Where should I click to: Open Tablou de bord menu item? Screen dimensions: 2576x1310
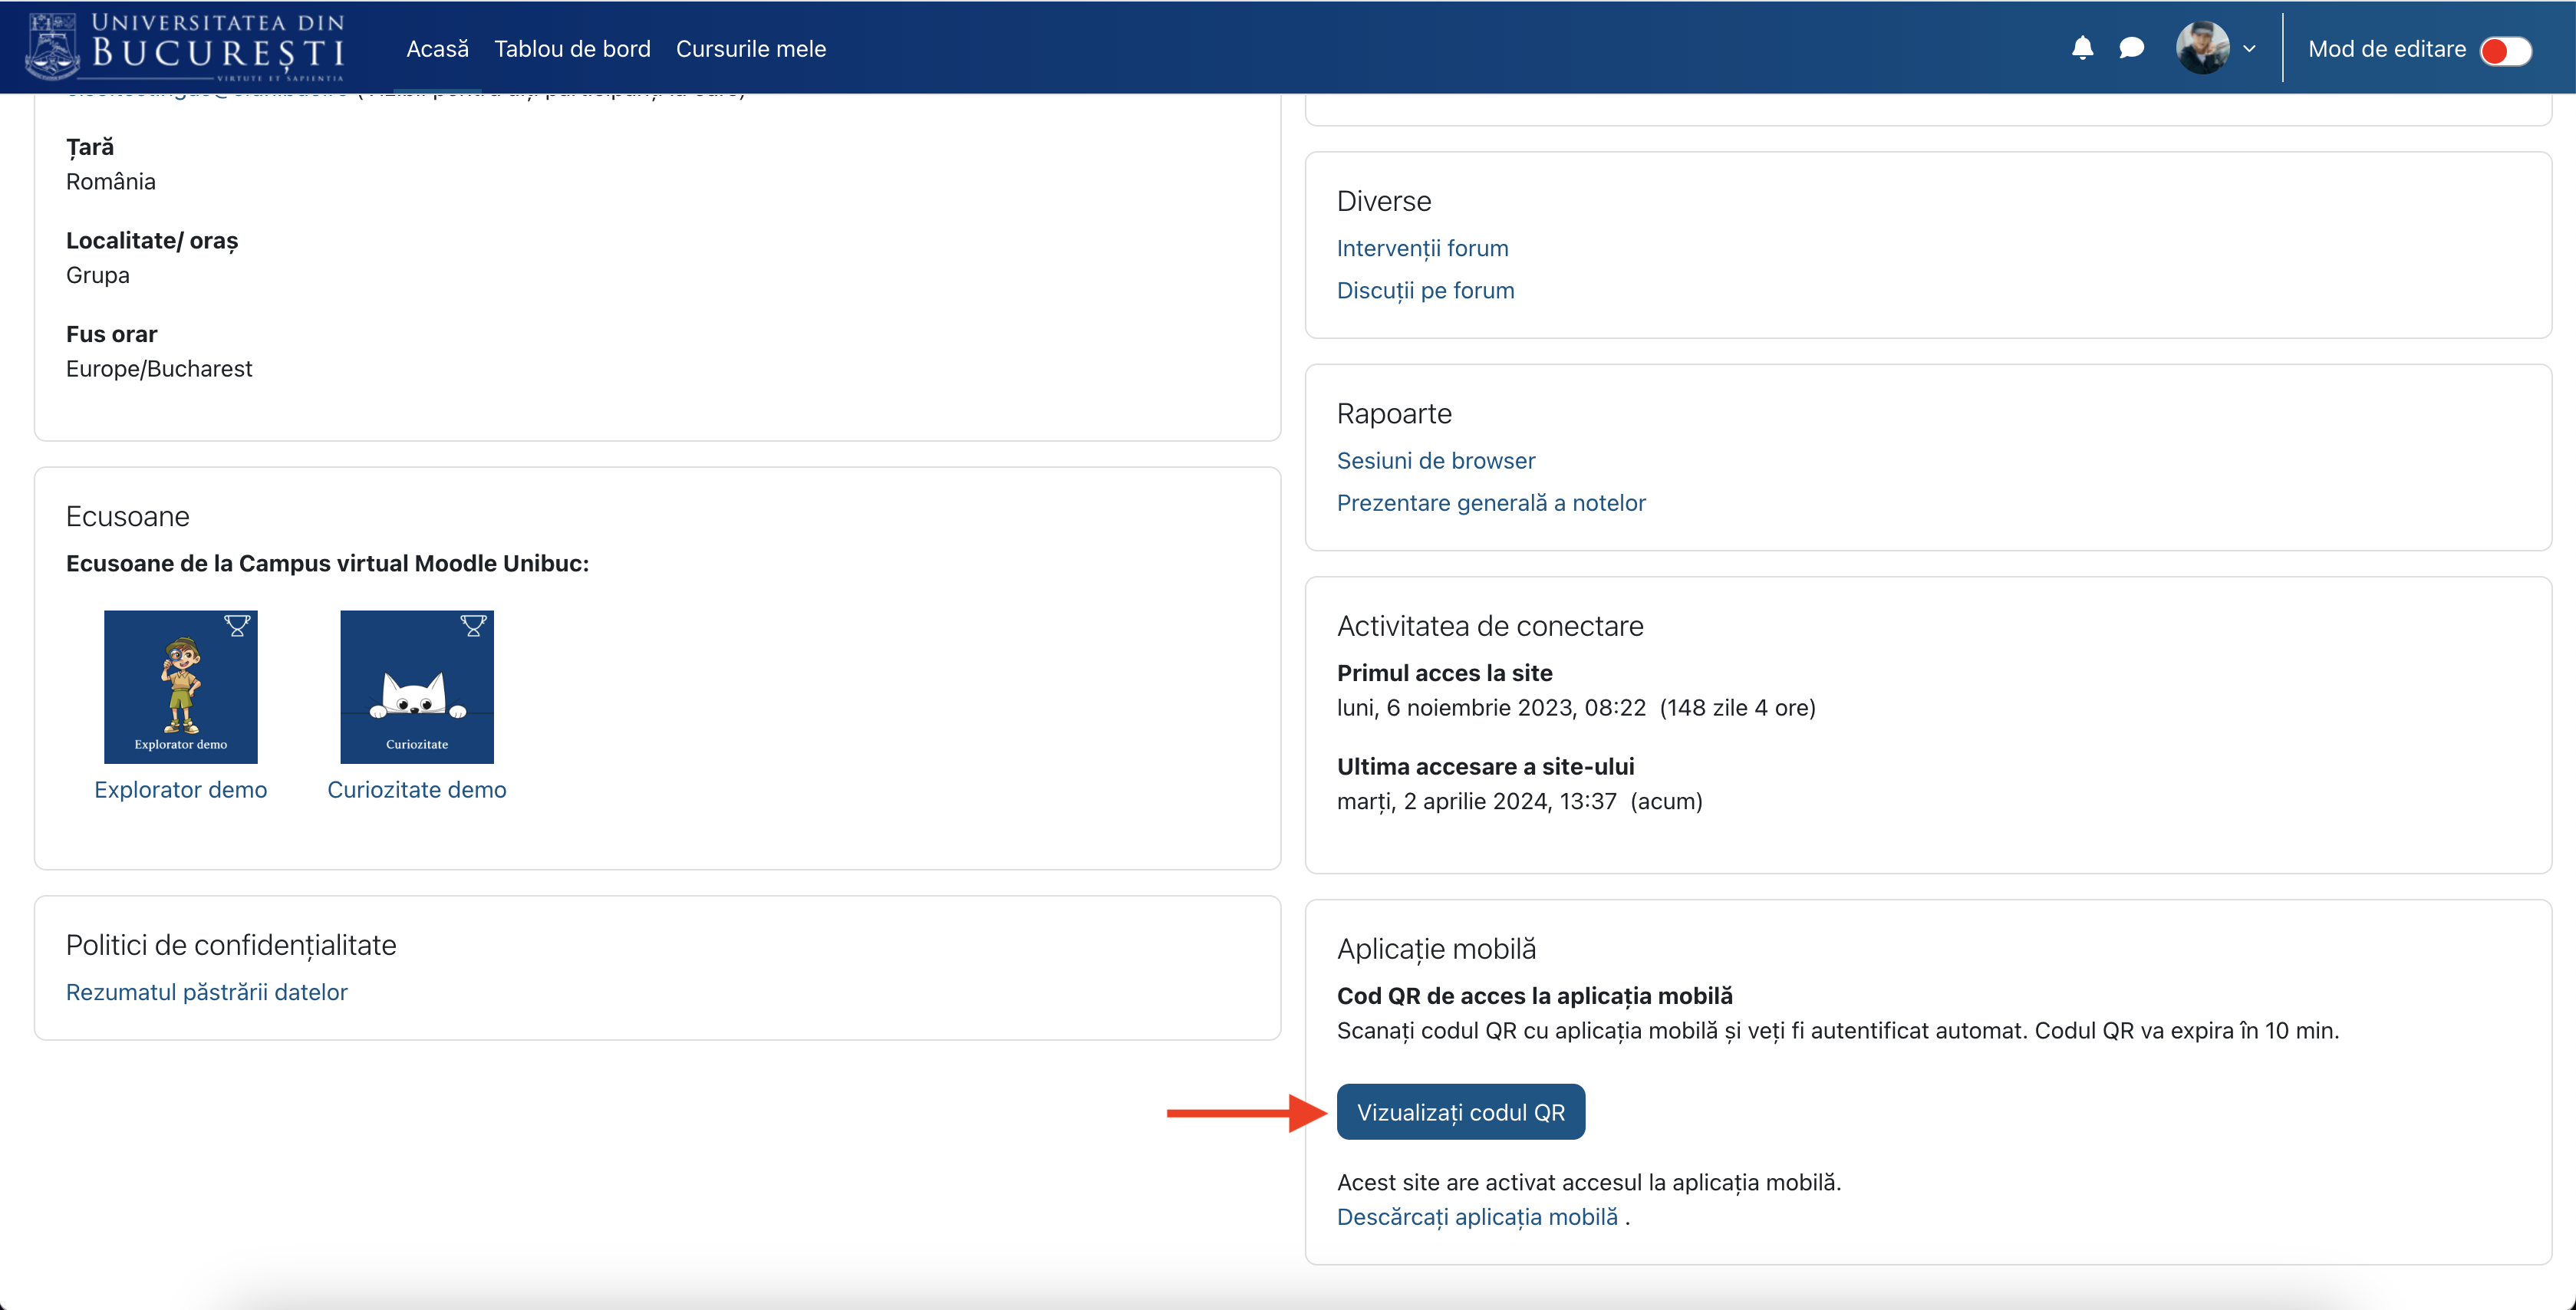572,49
